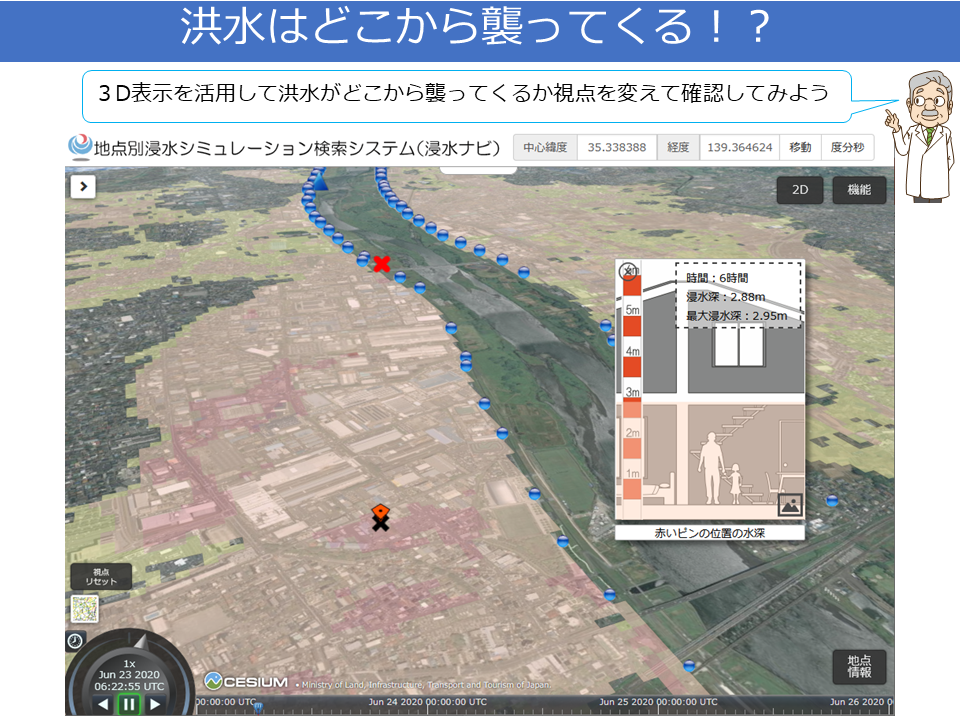Click the 経度 label
960x720 pixels.
(678, 148)
